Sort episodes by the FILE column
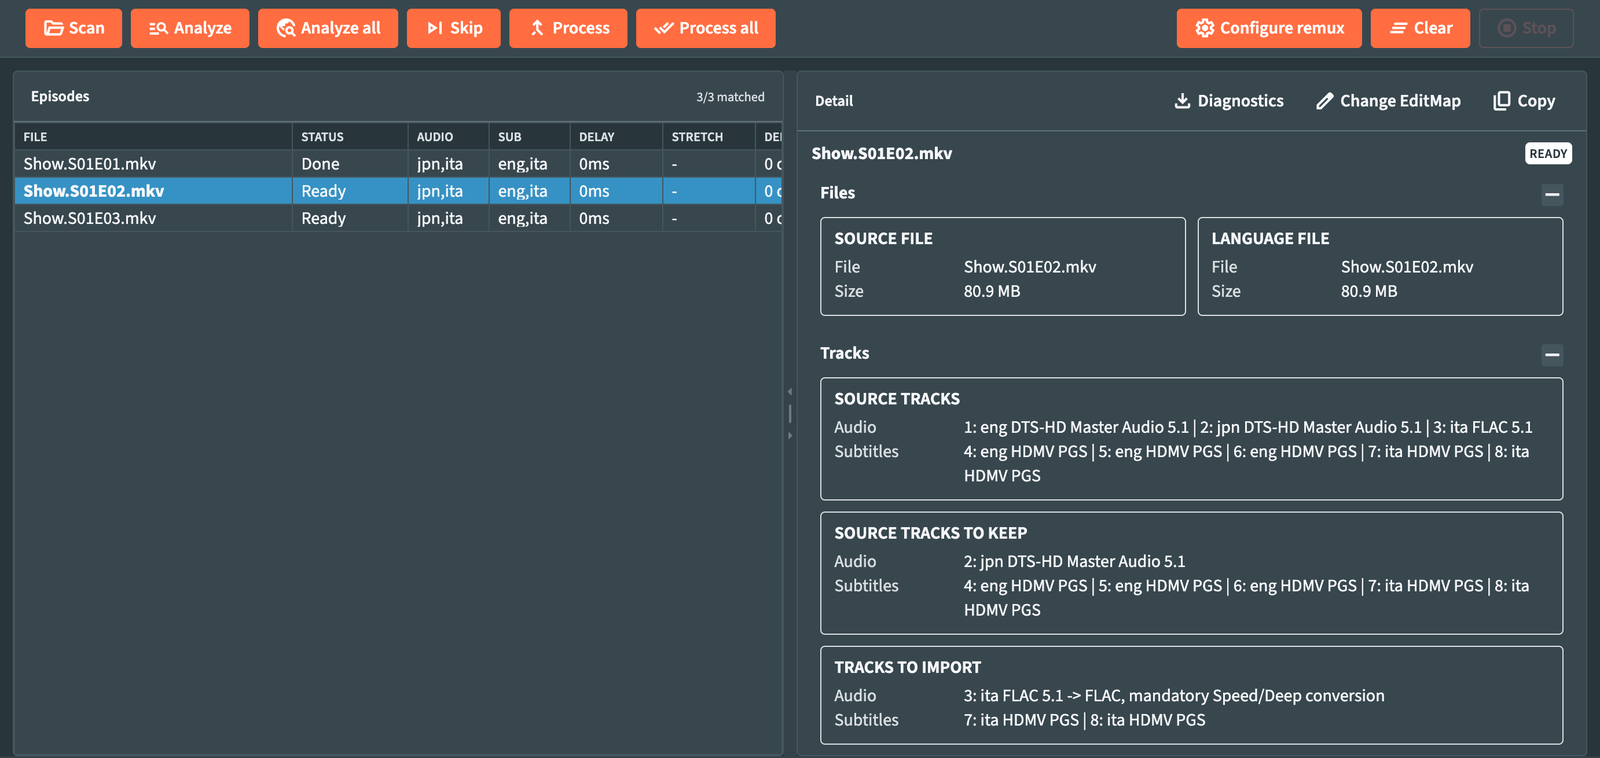 click(153, 137)
